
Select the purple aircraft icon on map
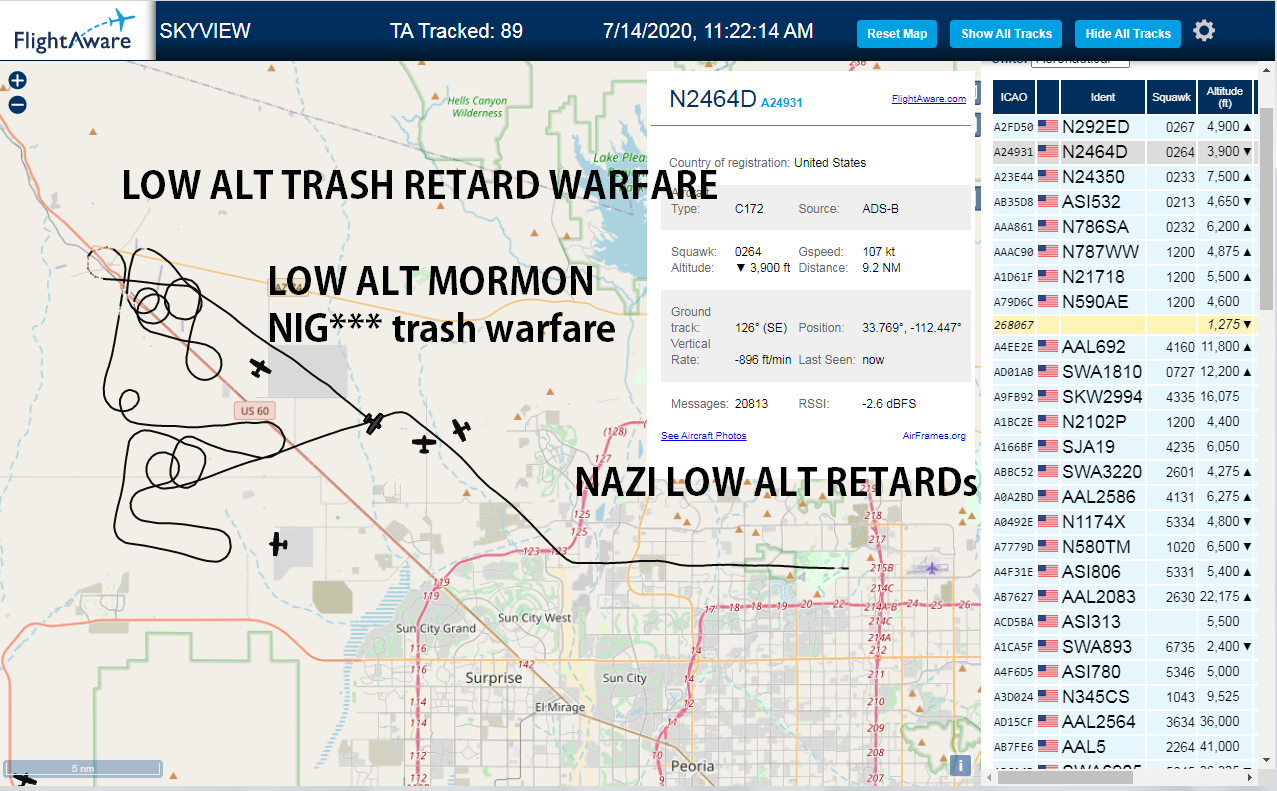(932, 568)
